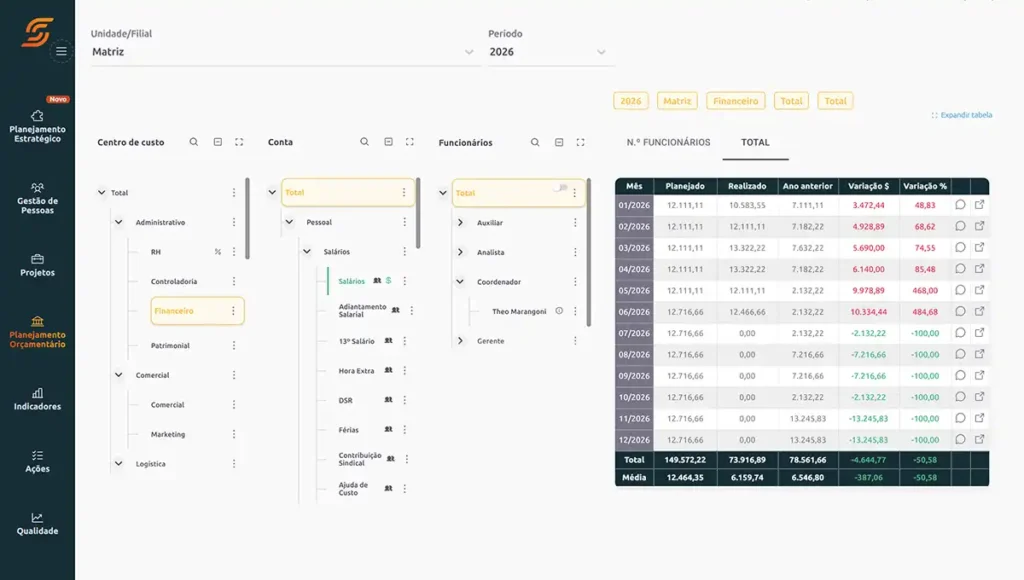This screenshot has height=580, width=1024.
Task: Click the percent icon on RH row
Action: [217, 251]
